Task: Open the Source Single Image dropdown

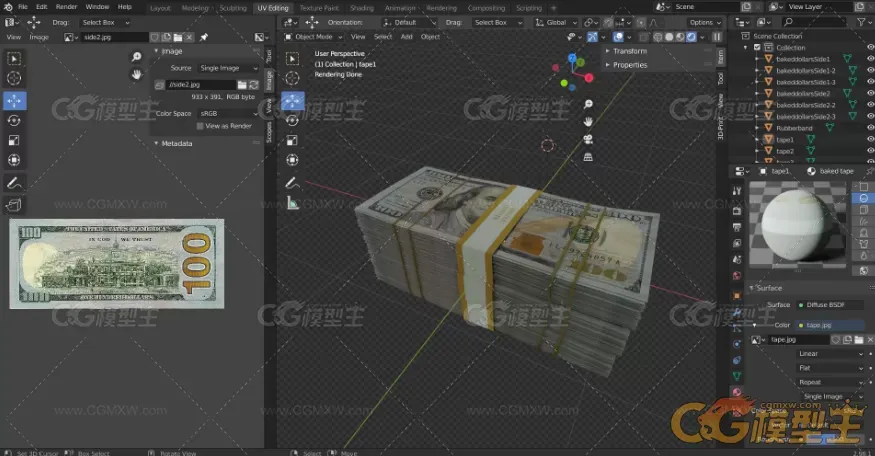Action: pyautogui.click(x=228, y=68)
